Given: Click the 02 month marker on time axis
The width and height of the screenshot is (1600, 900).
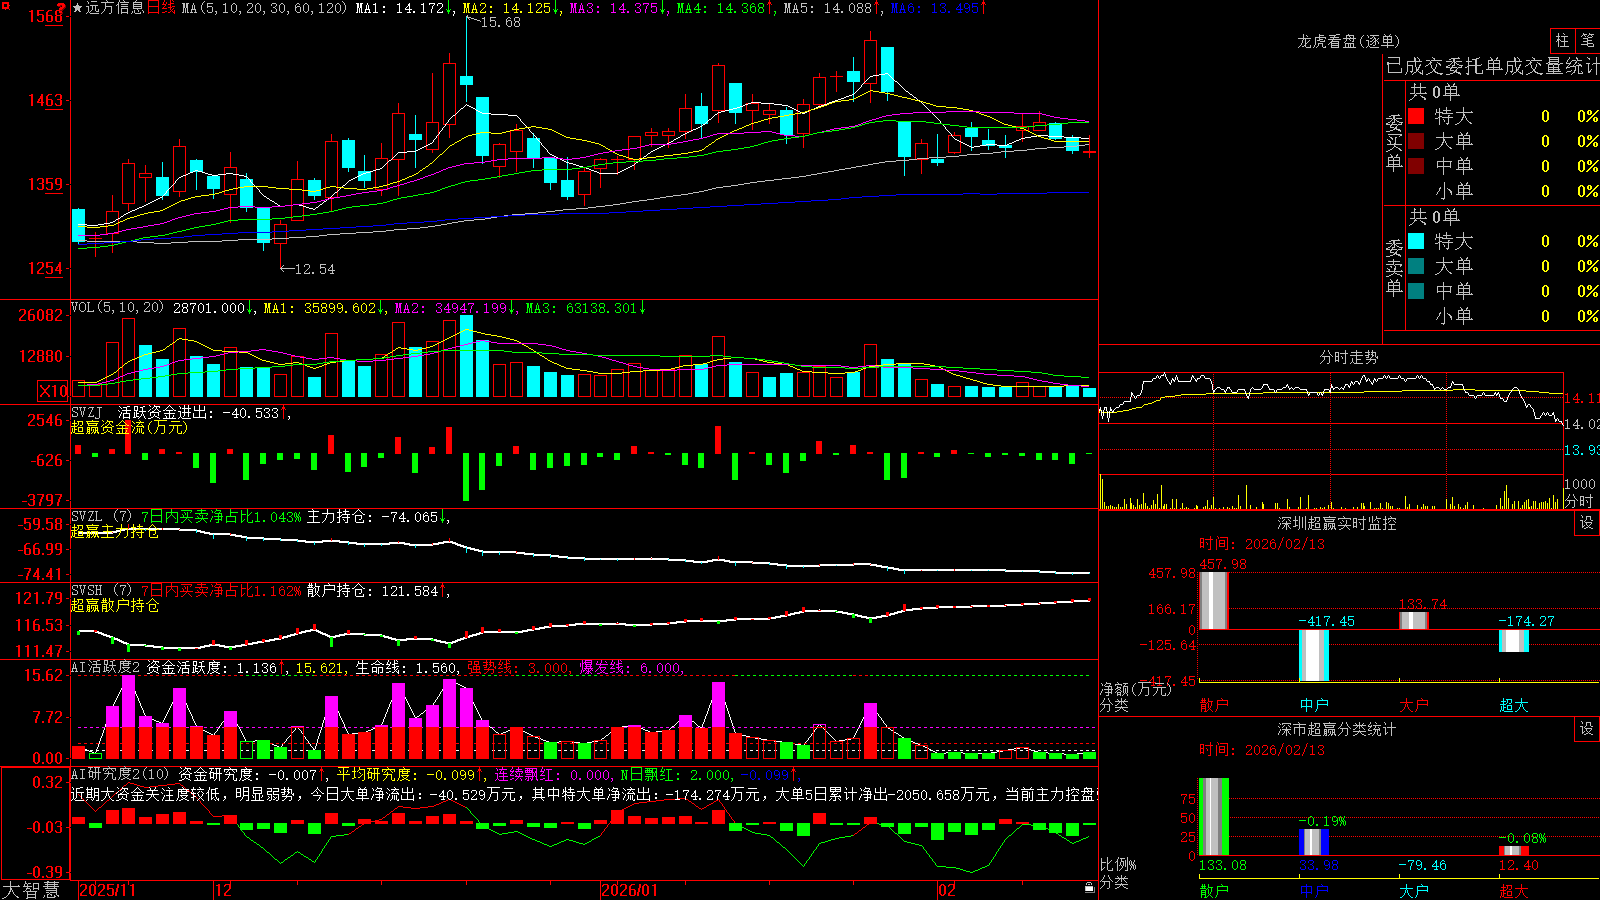Looking at the screenshot, I should click(946, 890).
